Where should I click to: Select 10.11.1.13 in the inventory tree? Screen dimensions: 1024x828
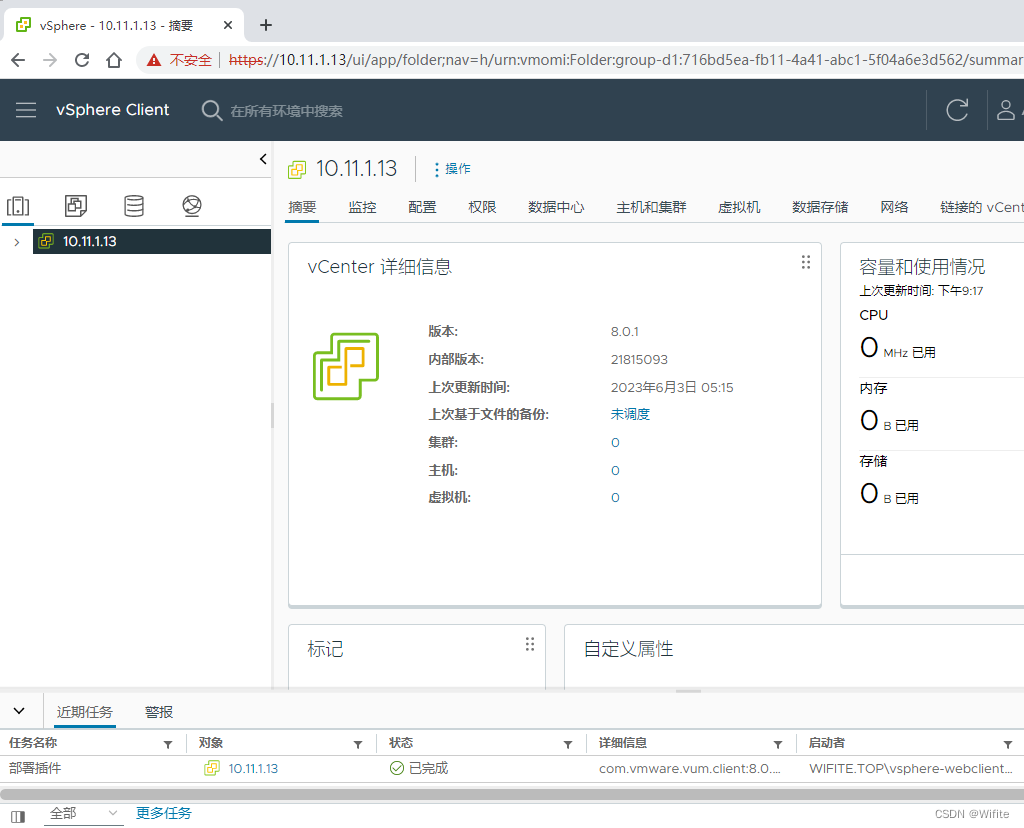(152, 241)
